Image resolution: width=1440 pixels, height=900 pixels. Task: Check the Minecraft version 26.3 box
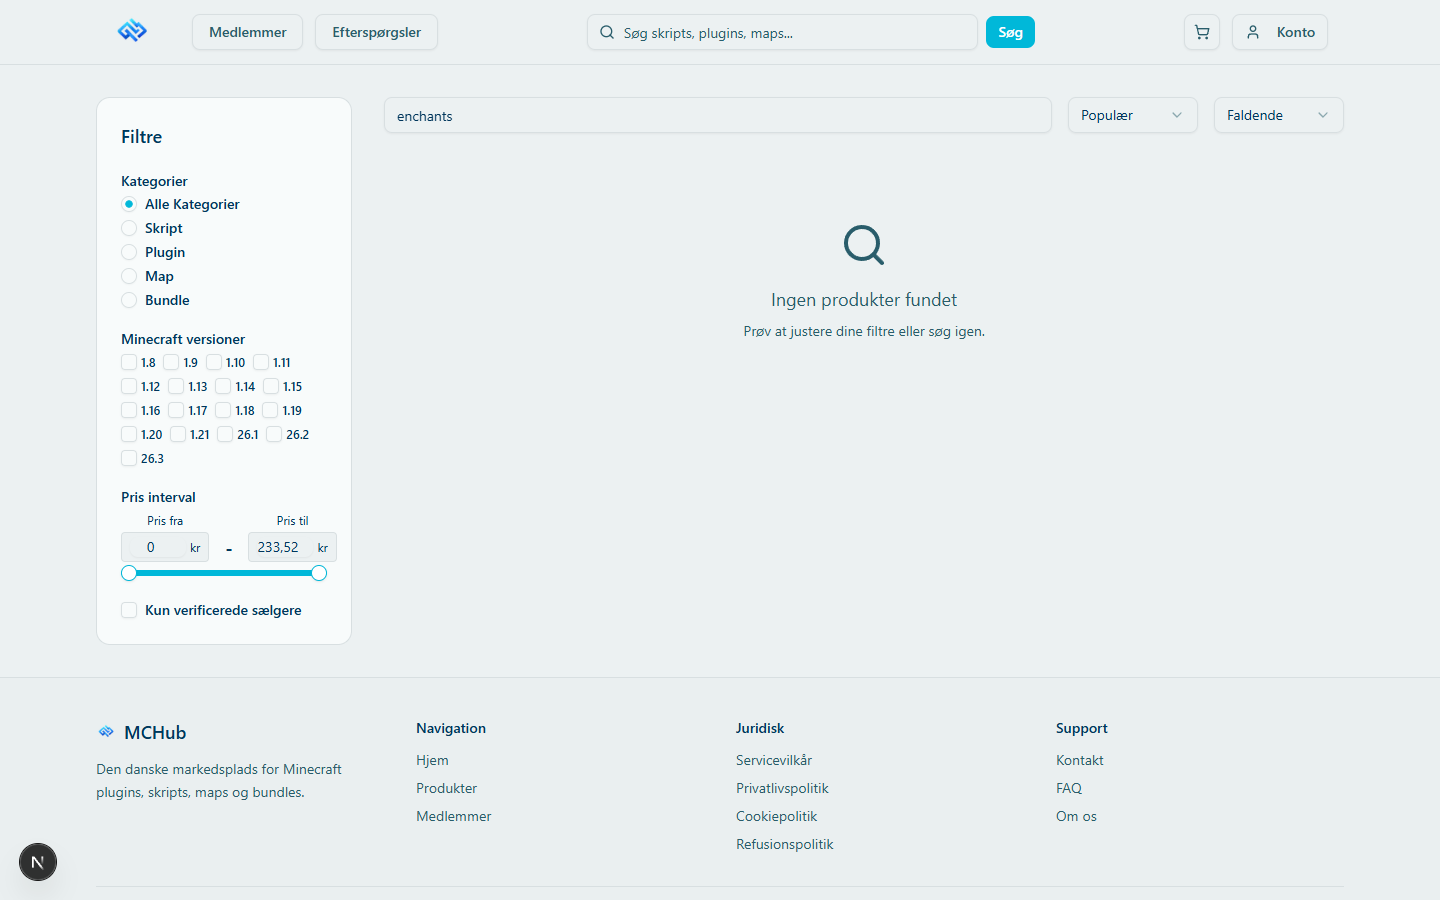pos(129,458)
